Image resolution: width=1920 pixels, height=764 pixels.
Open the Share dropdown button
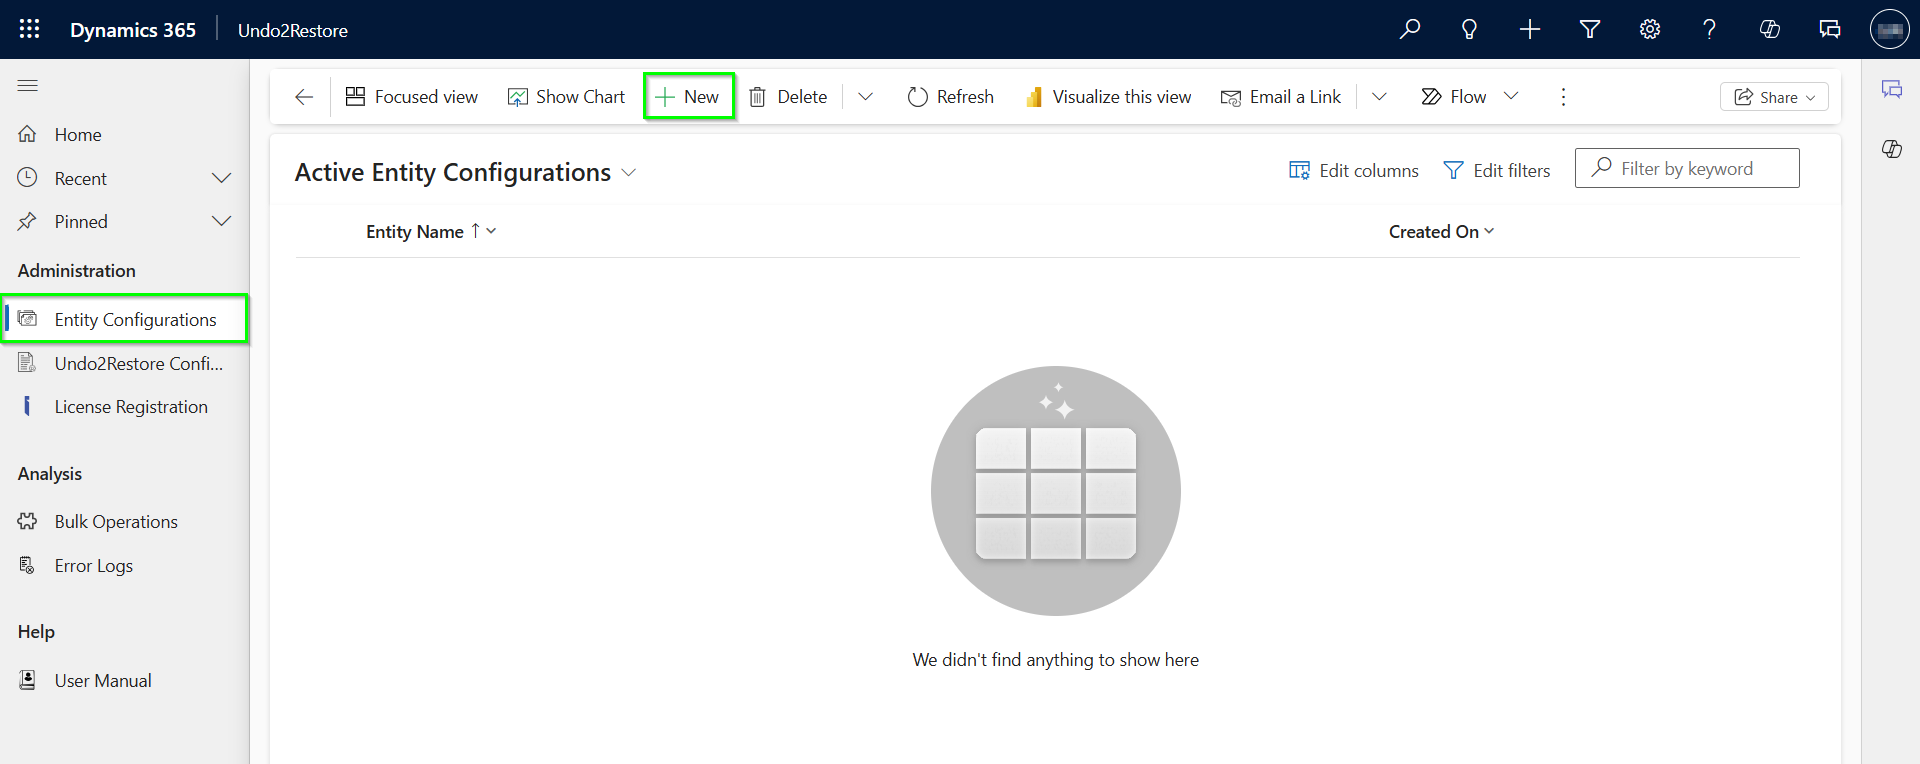tap(1774, 97)
